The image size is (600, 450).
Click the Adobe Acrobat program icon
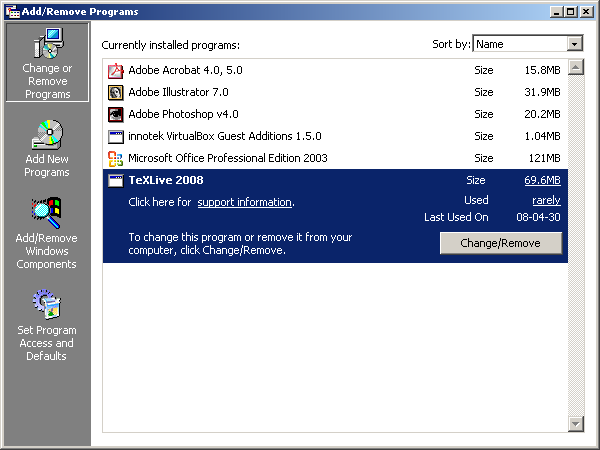click(x=115, y=71)
